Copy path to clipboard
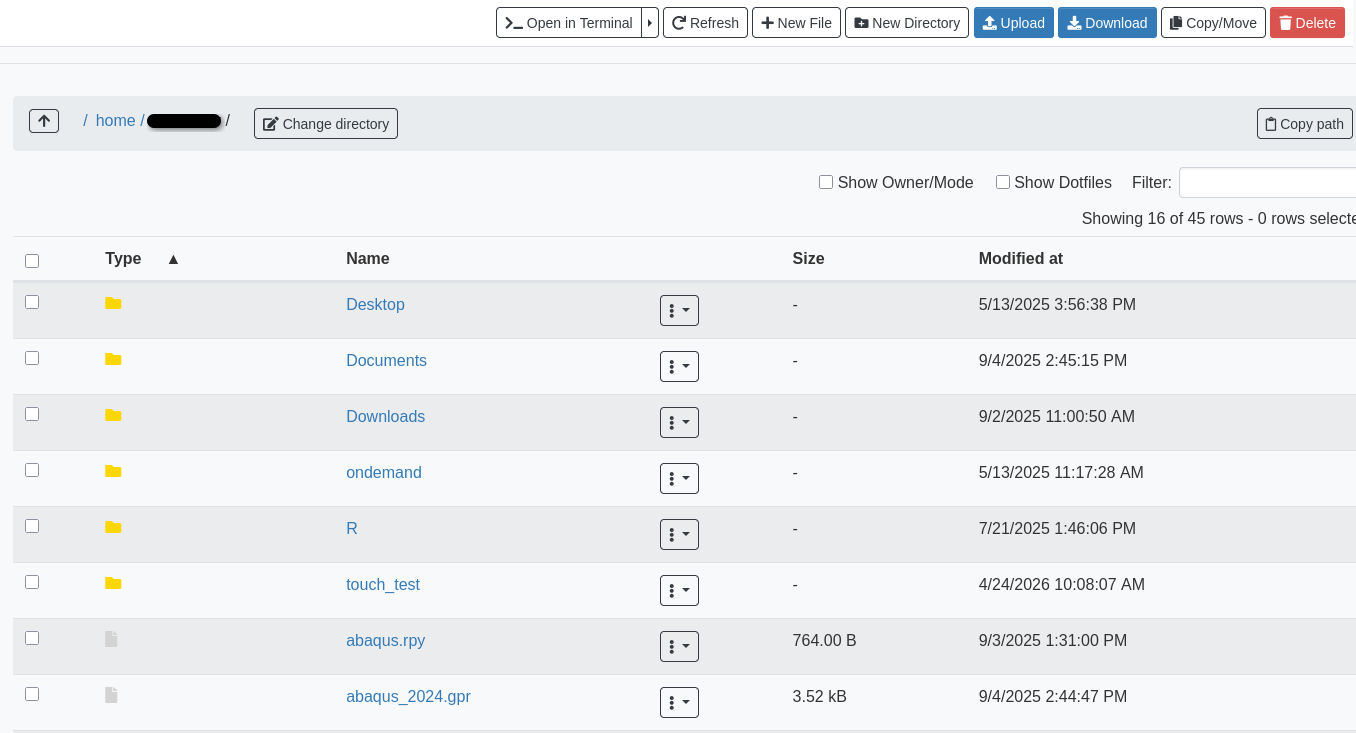This screenshot has width=1356, height=733. click(1305, 124)
